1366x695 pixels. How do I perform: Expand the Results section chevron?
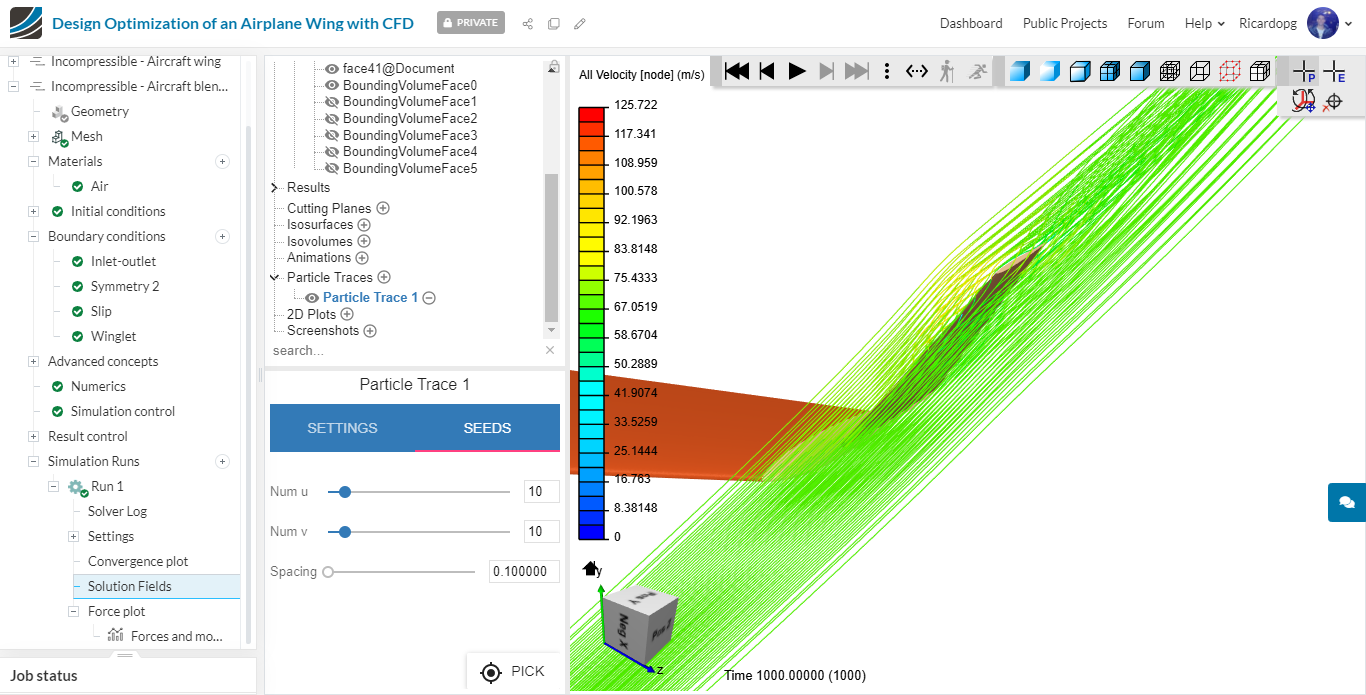(x=275, y=188)
